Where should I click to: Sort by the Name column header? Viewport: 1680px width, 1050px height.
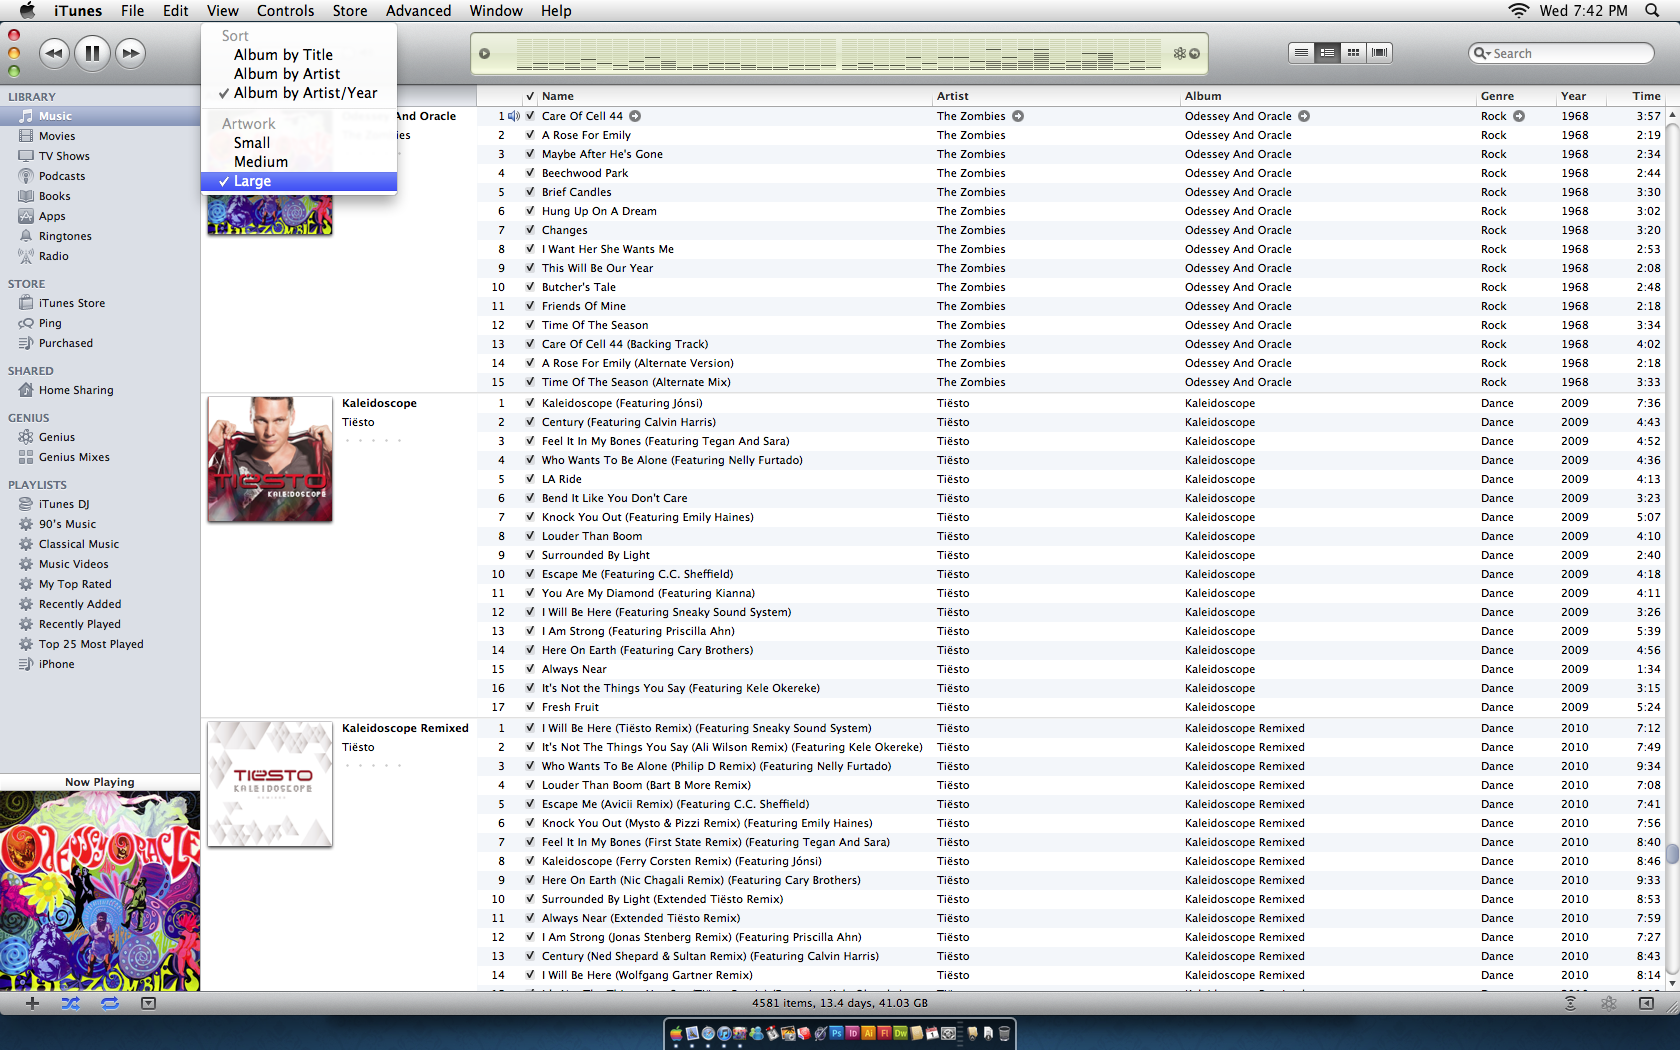tap(735, 96)
